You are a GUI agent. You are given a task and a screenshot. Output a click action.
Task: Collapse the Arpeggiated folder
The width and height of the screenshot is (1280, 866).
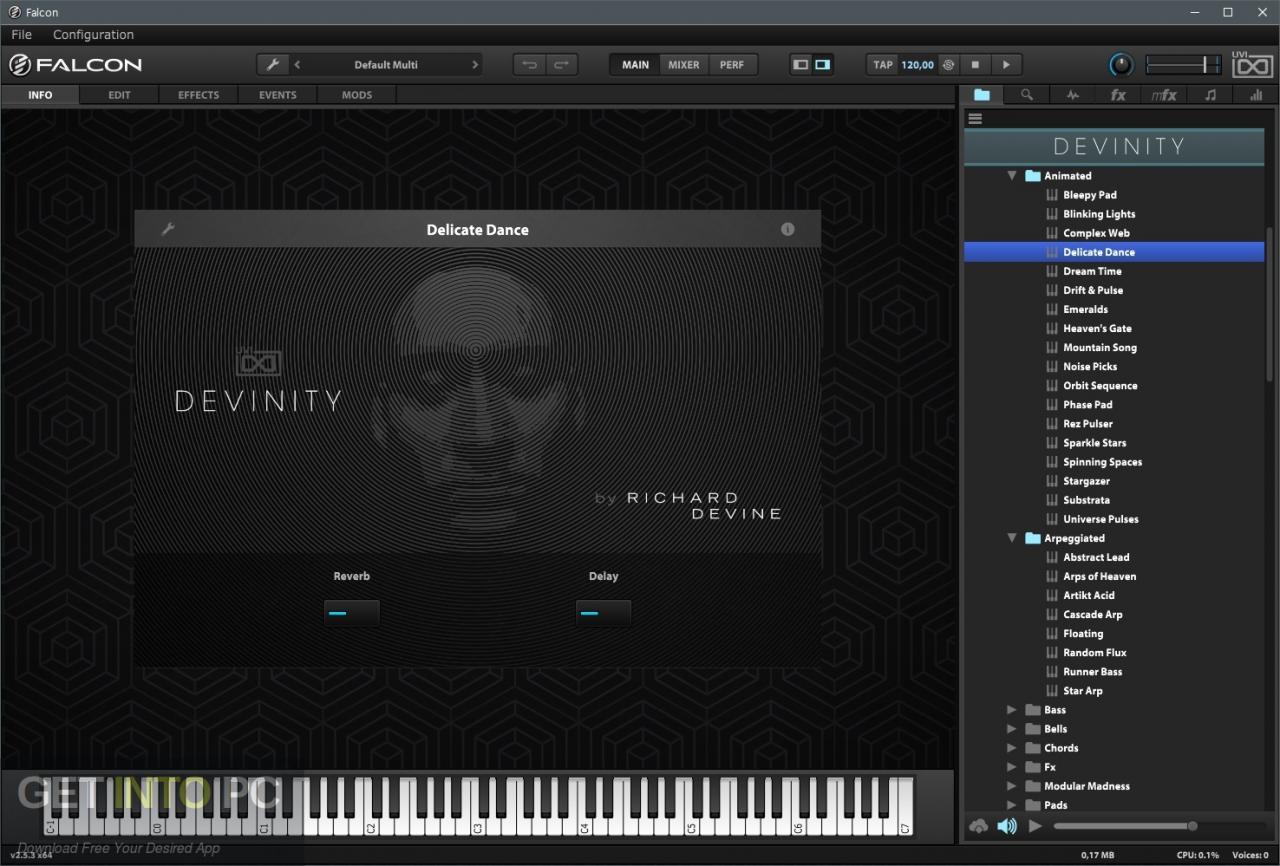1012,538
